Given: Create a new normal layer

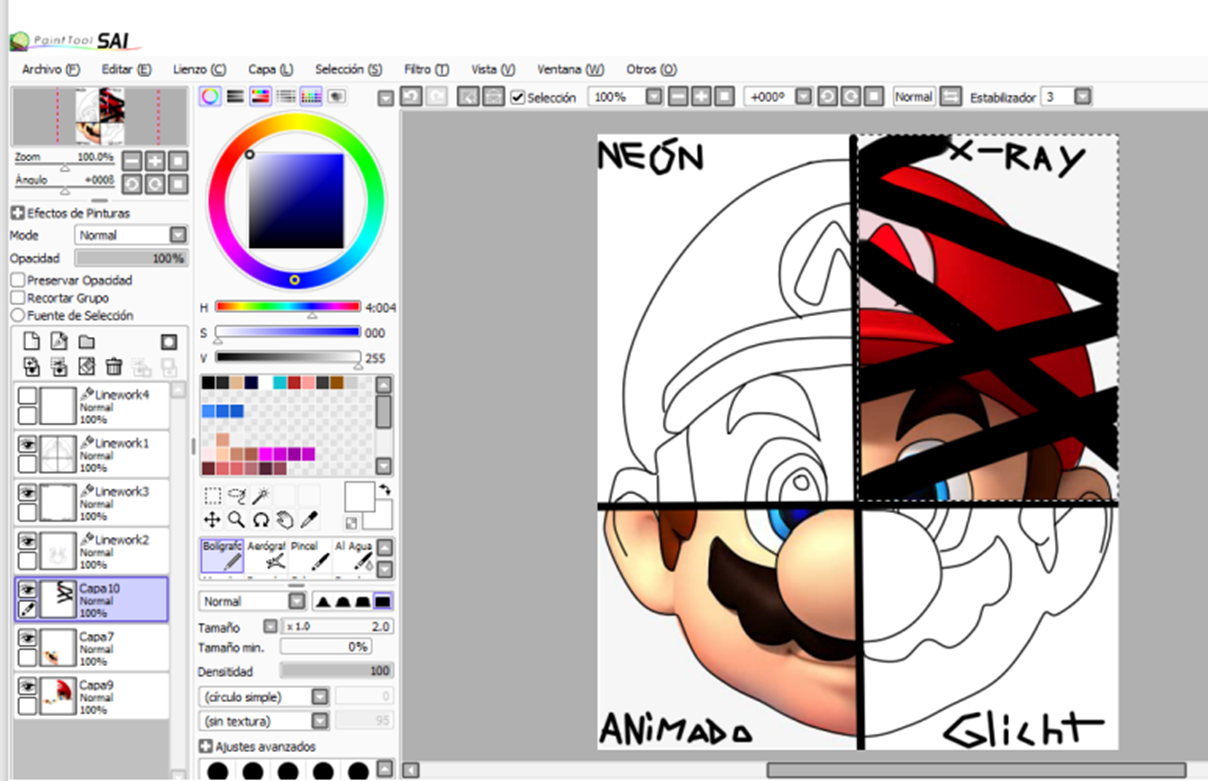Looking at the screenshot, I should (31, 342).
